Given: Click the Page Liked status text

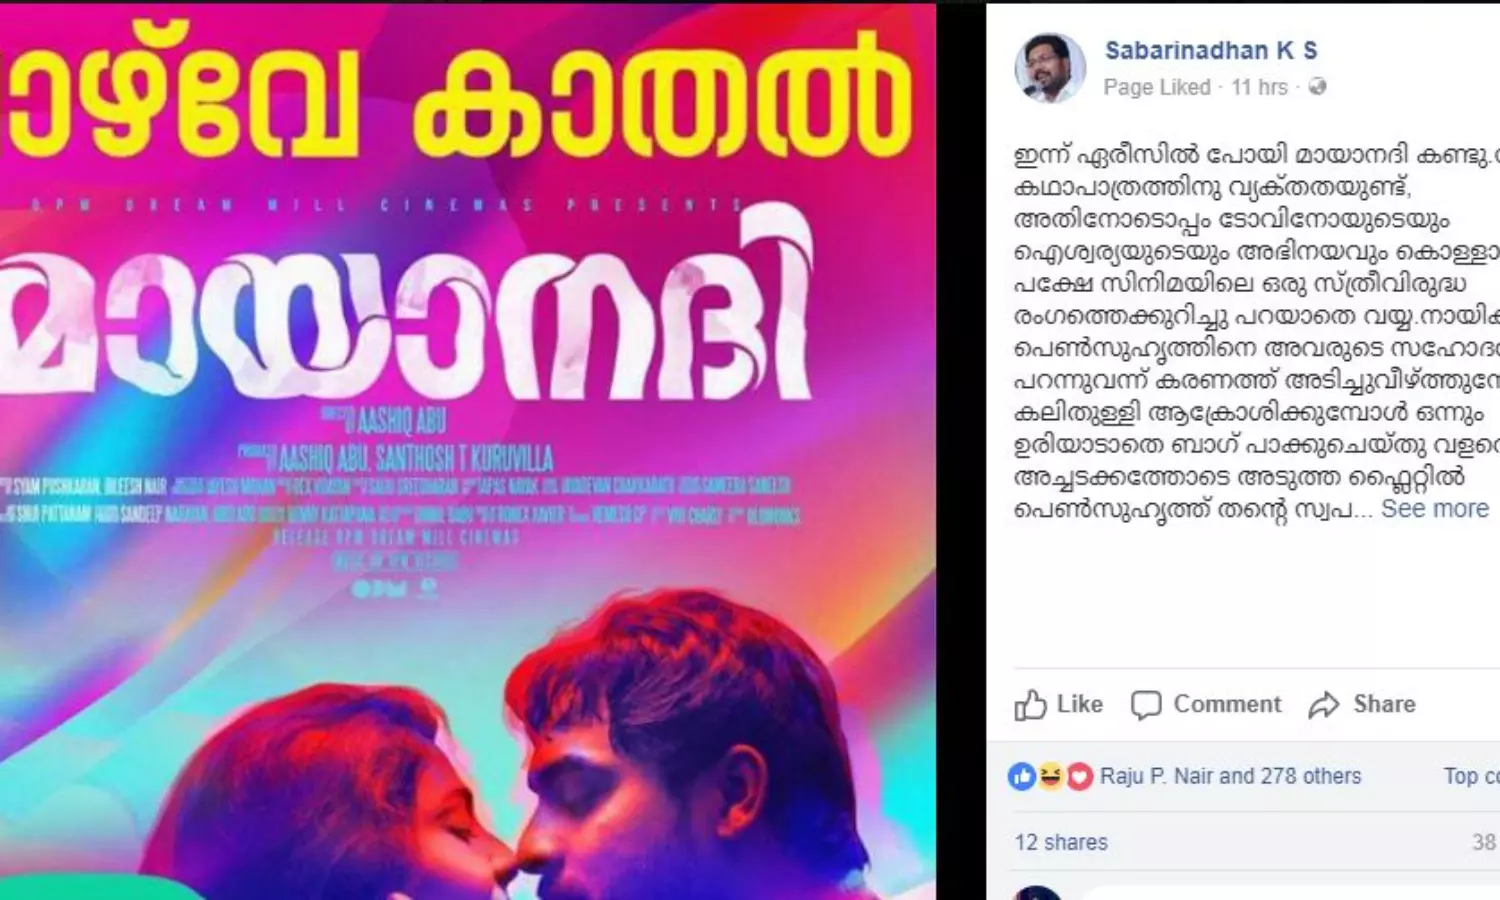Looking at the screenshot, I should 1157,87.
